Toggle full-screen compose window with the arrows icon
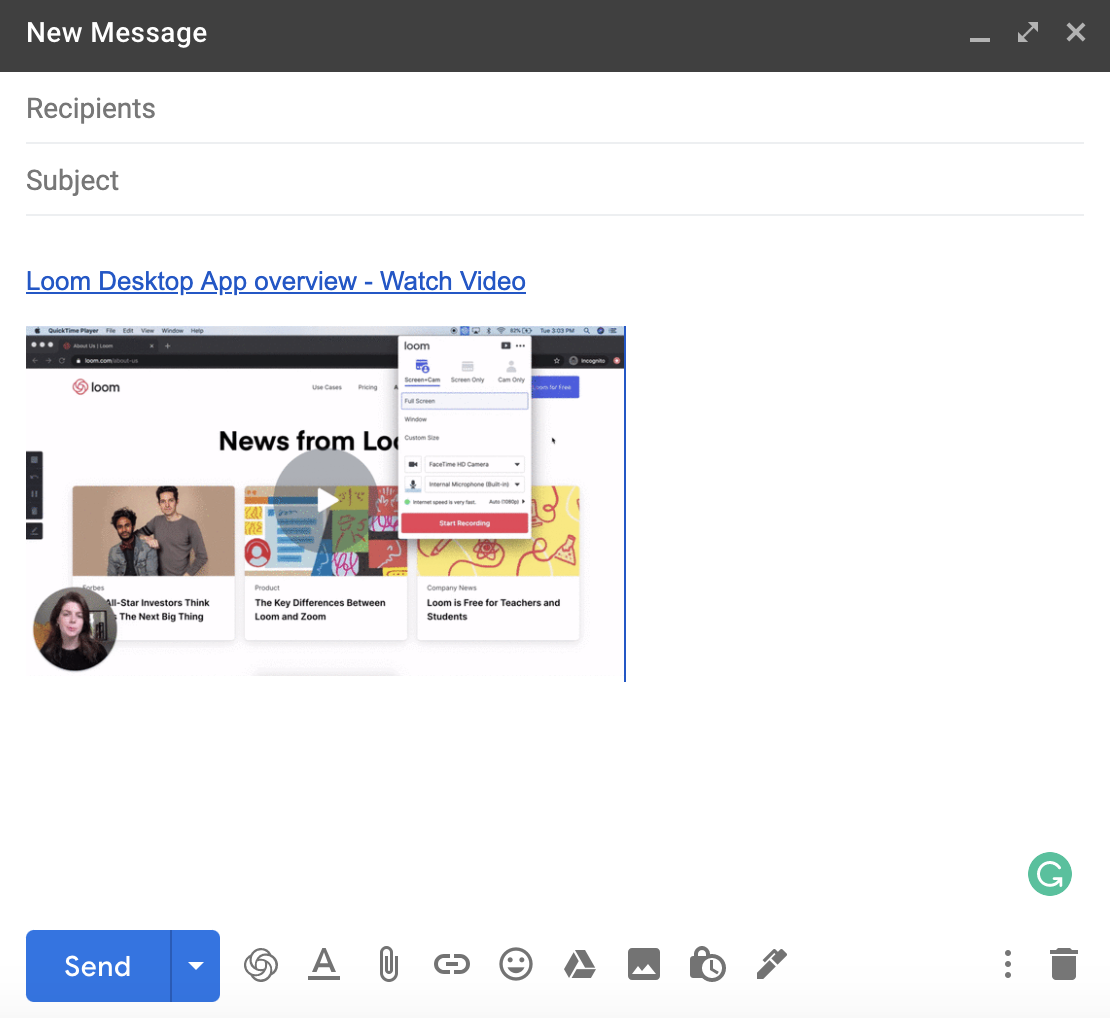1110x1018 pixels. pos(1027,33)
